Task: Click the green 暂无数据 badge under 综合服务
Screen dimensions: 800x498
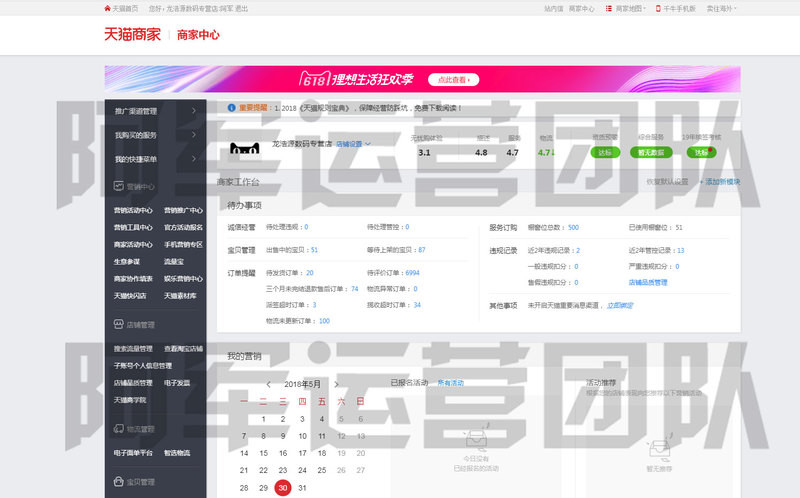Action: [x=651, y=152]
